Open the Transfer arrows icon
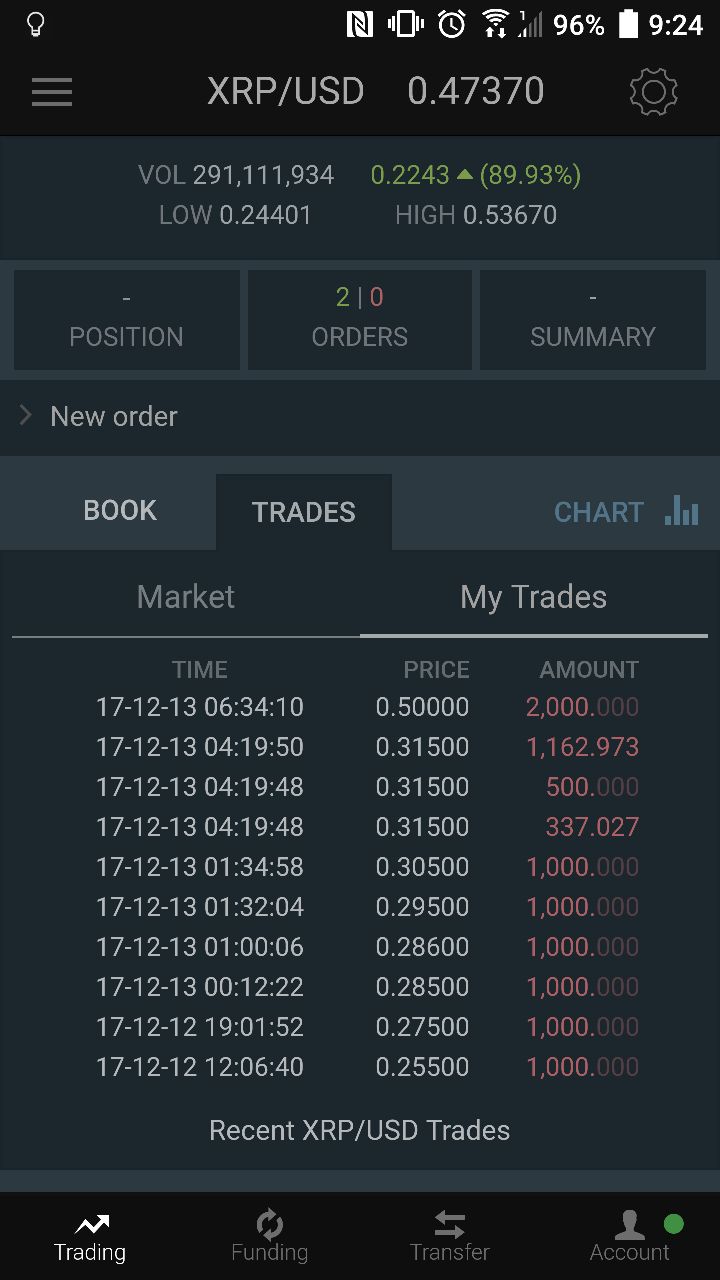This screenshot has width=720, height=1280. [x=449, y=1224]
